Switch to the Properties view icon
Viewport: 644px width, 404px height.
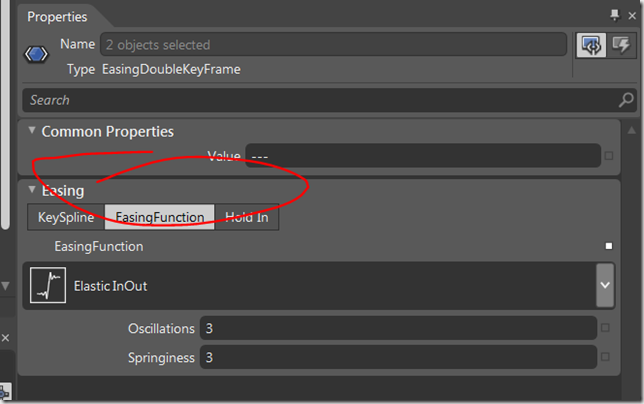pos(591,45)
